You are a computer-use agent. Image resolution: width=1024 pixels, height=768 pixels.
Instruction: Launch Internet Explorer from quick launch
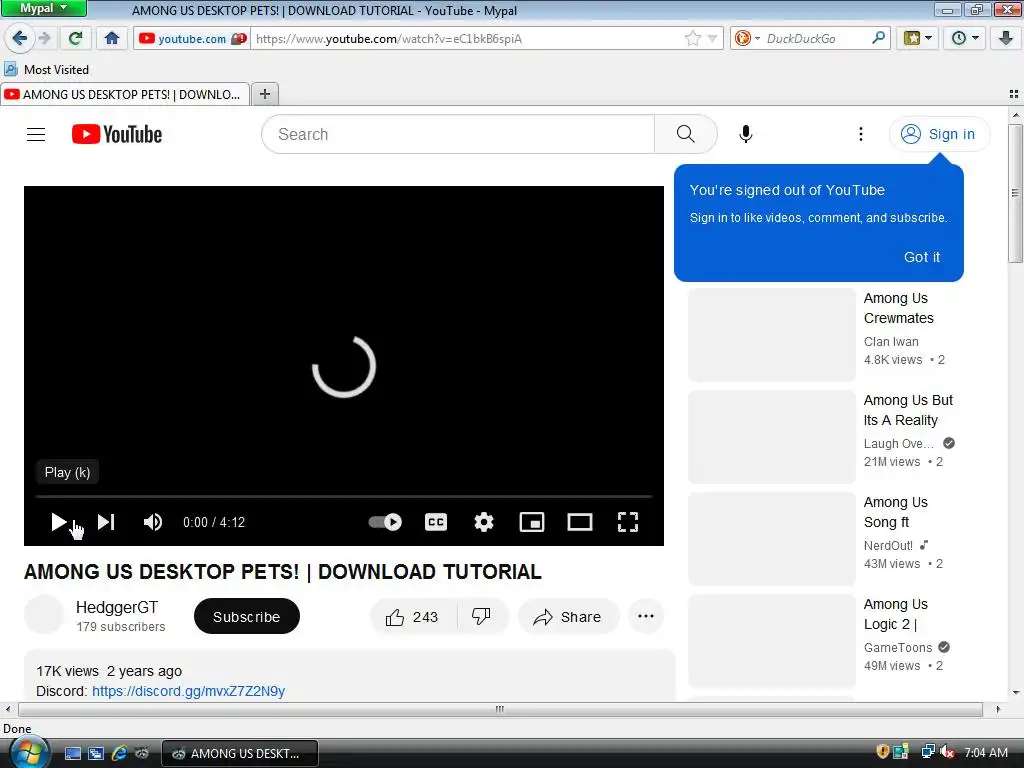[x=119, y=753]
